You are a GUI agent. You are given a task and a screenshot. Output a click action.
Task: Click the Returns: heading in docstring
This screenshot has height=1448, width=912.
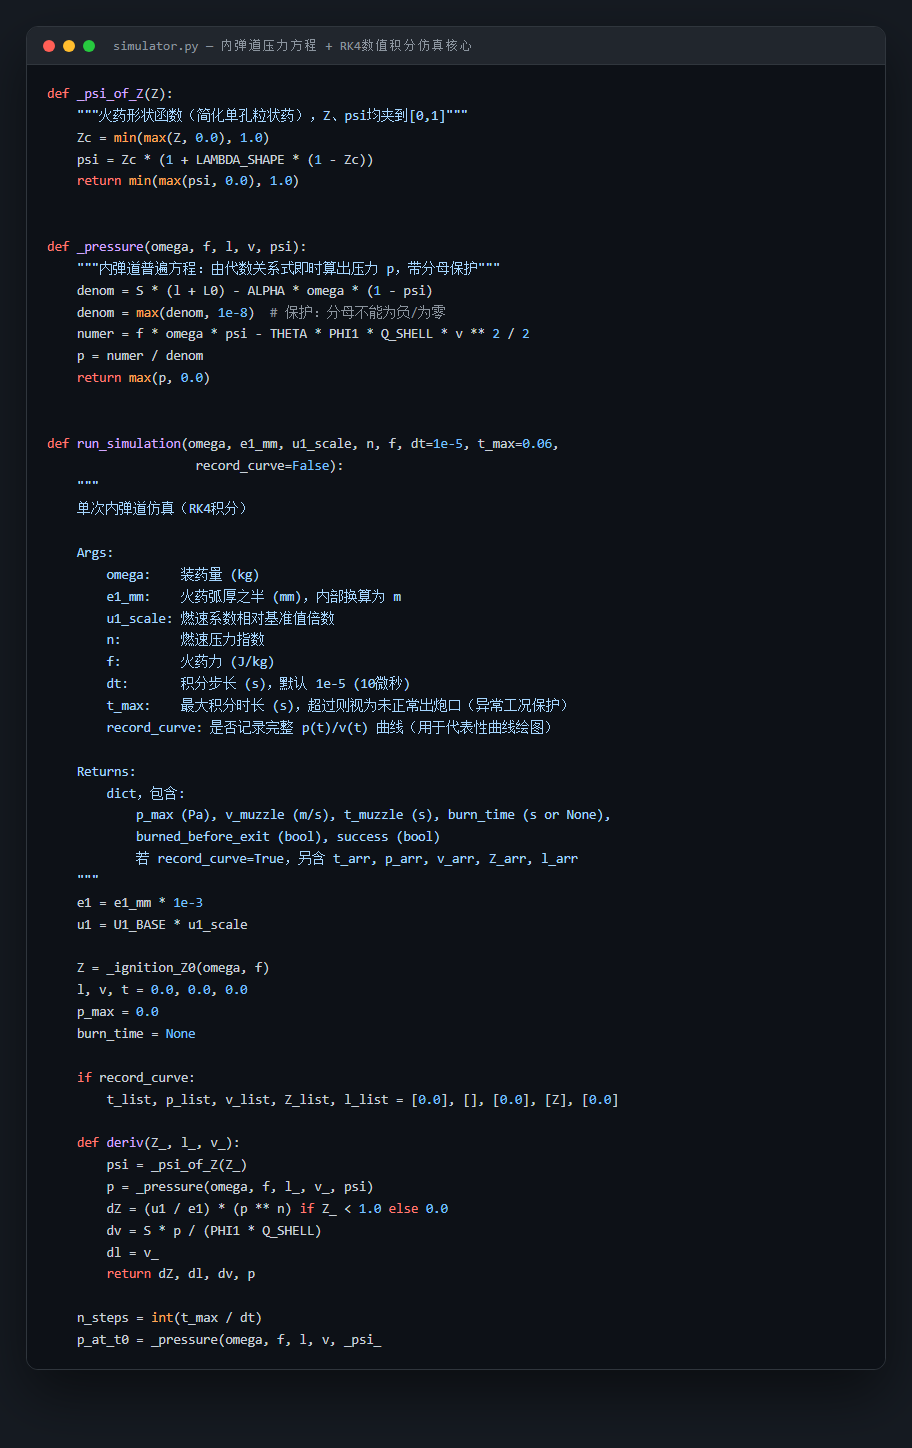click(x=106, y=771)
